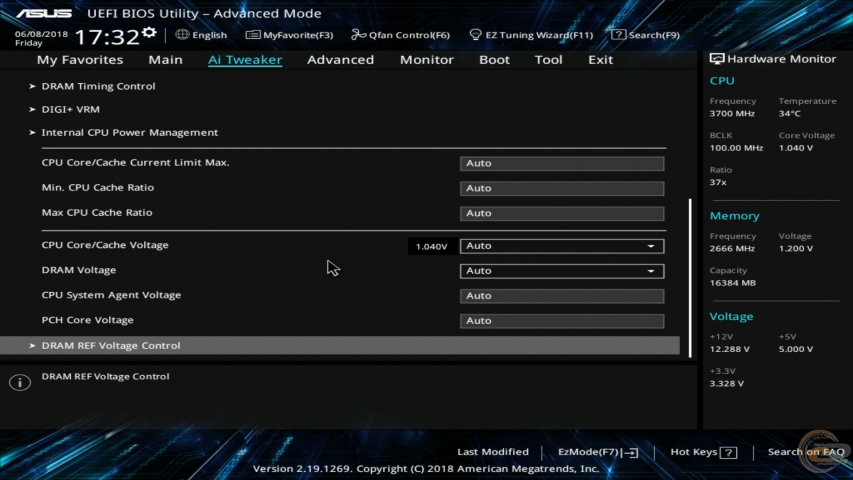Screen dimensions: 853x480
Task: Open Qfan Control(F6) fan icon
Action: [358, 35]
